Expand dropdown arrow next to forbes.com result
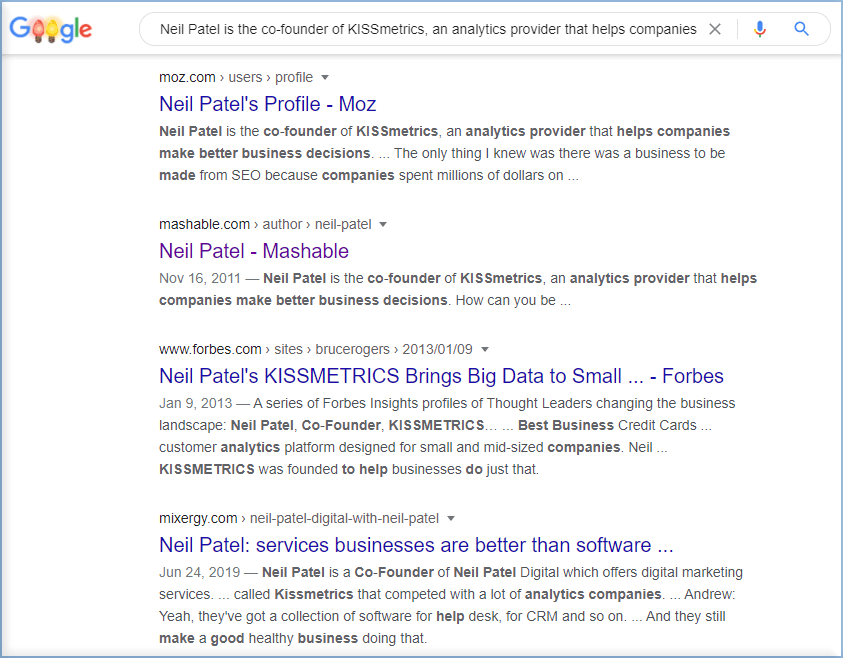Viewport: 843px width, 658px height. click(485, 349)
